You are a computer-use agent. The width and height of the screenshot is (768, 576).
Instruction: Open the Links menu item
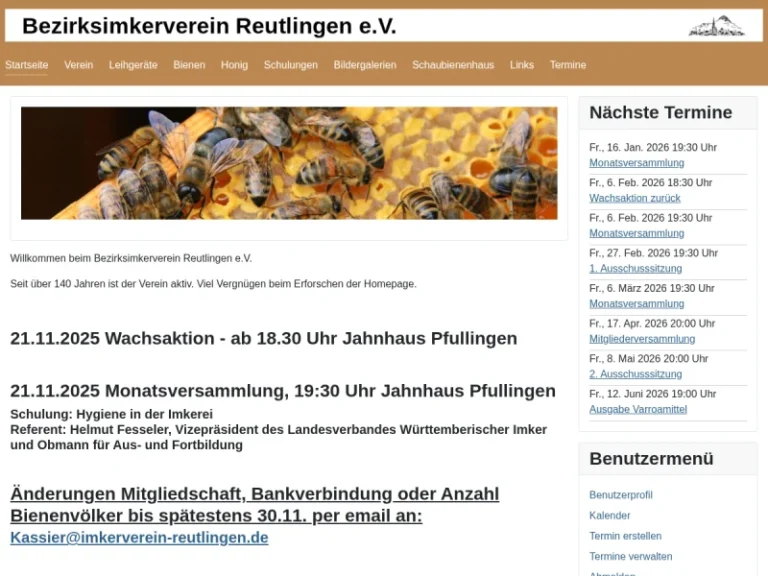522,65
